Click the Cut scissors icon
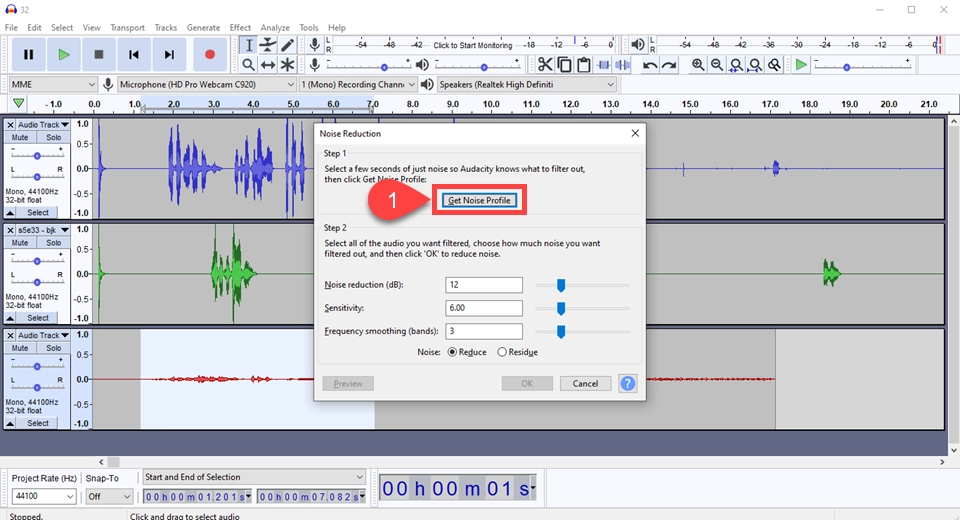 click(x=544, y=65)
